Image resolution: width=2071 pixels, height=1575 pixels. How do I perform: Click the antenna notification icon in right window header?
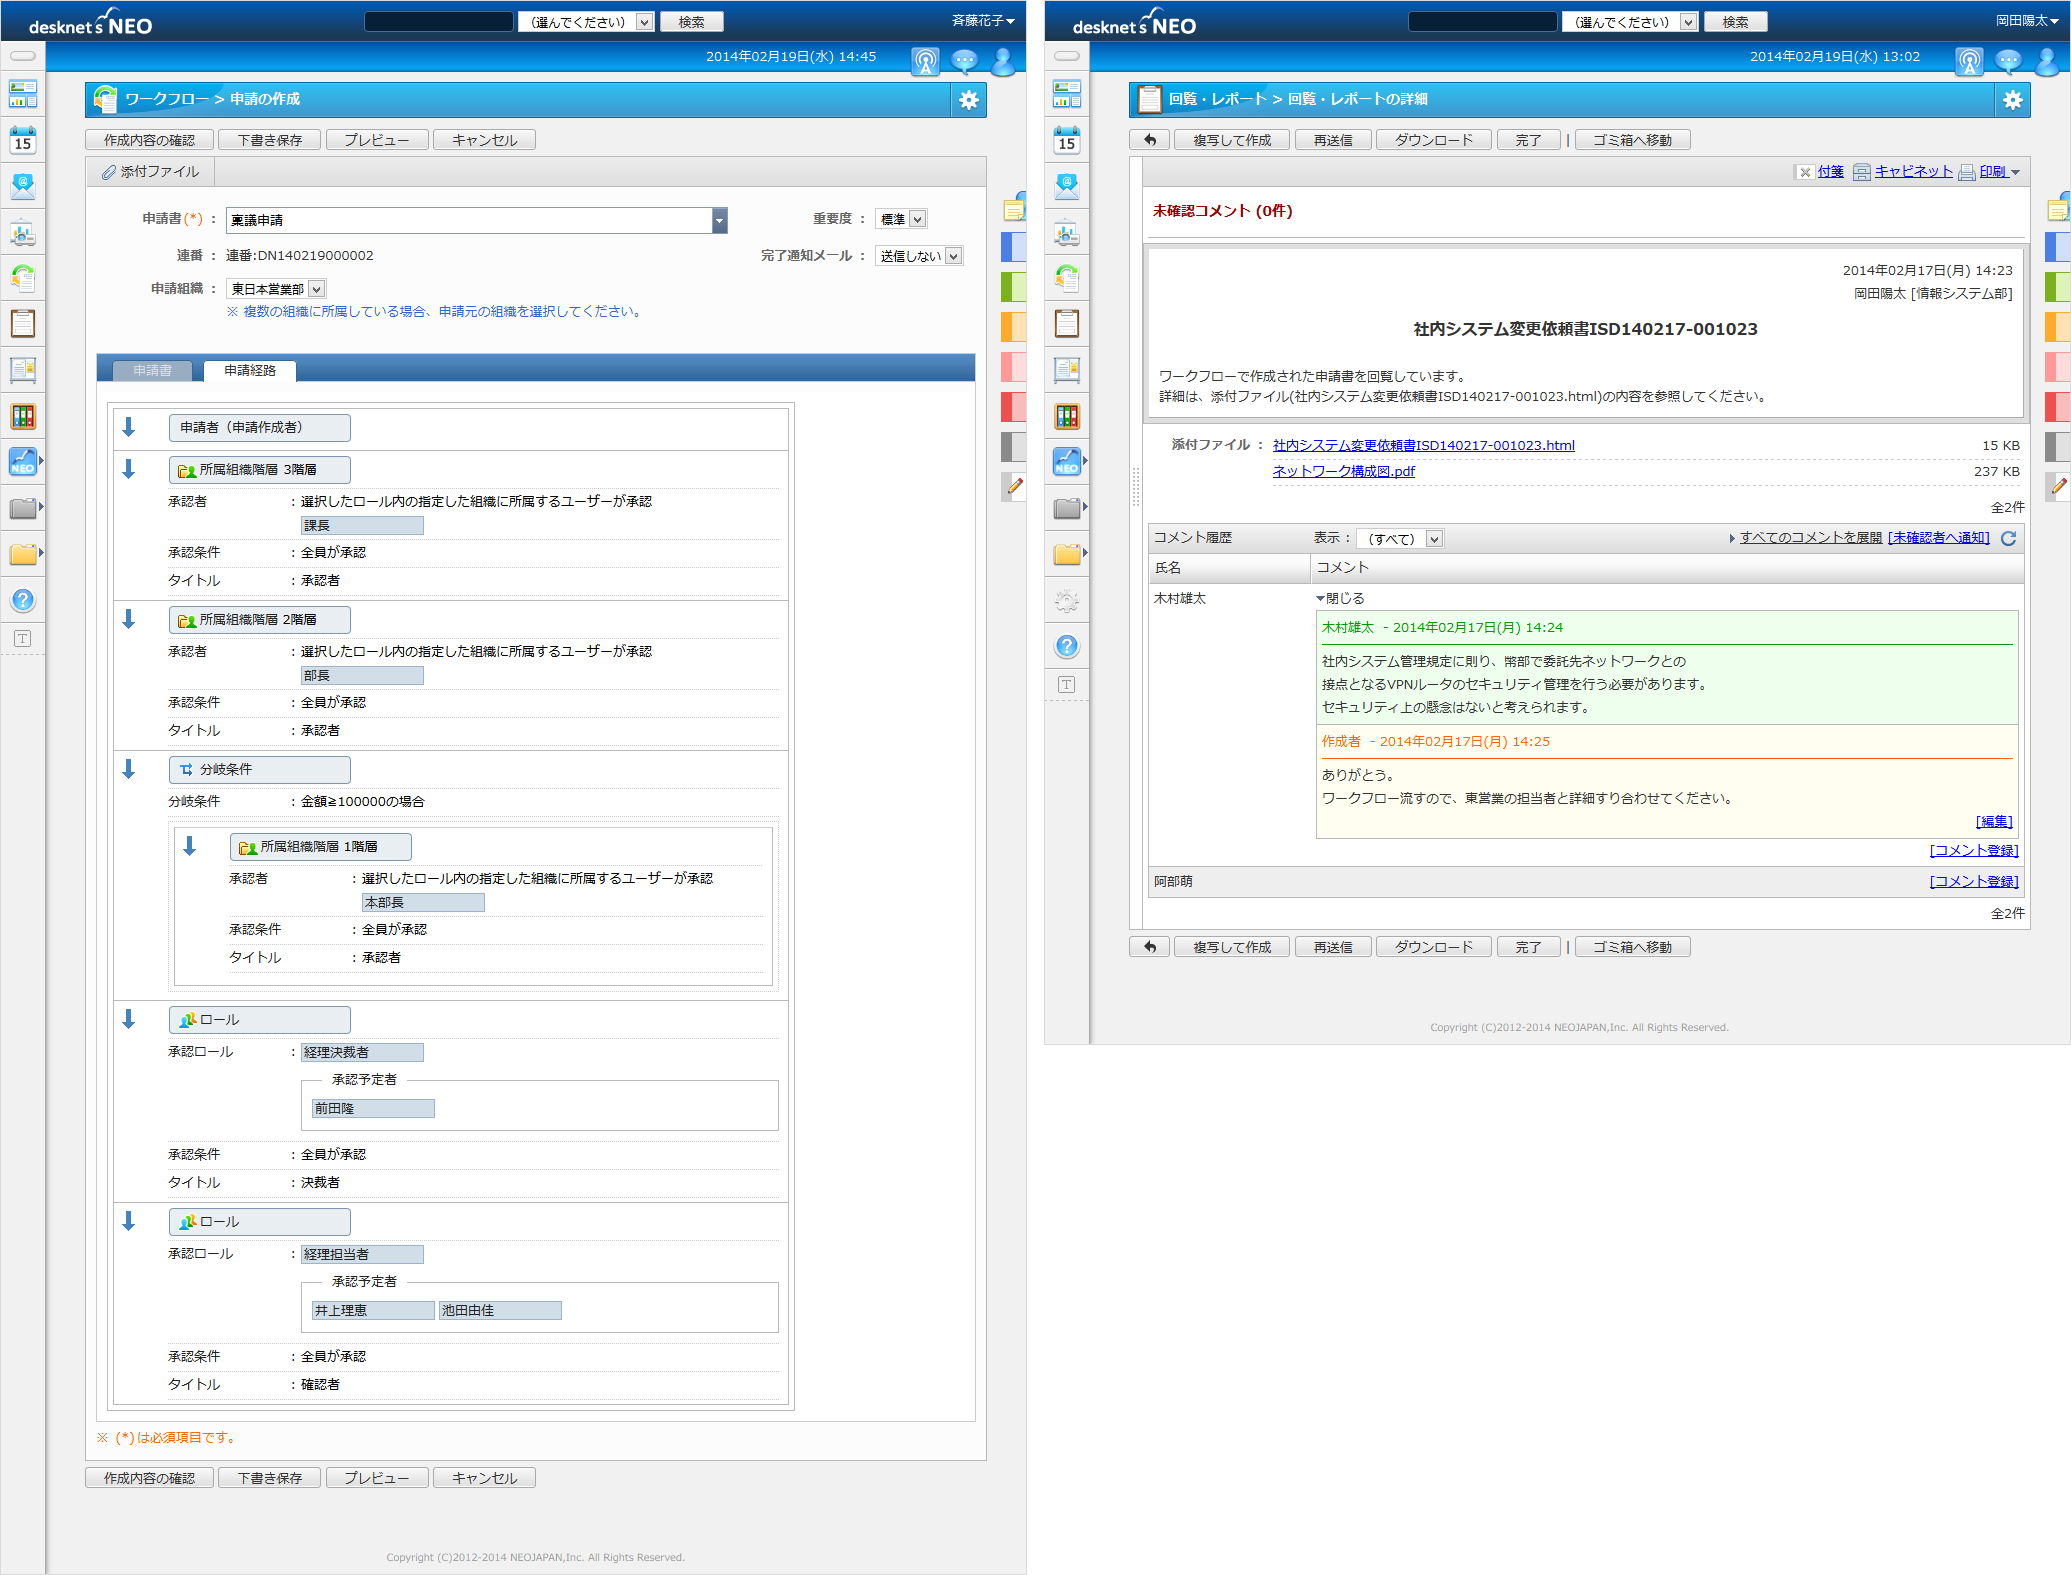click(1970, 61)
